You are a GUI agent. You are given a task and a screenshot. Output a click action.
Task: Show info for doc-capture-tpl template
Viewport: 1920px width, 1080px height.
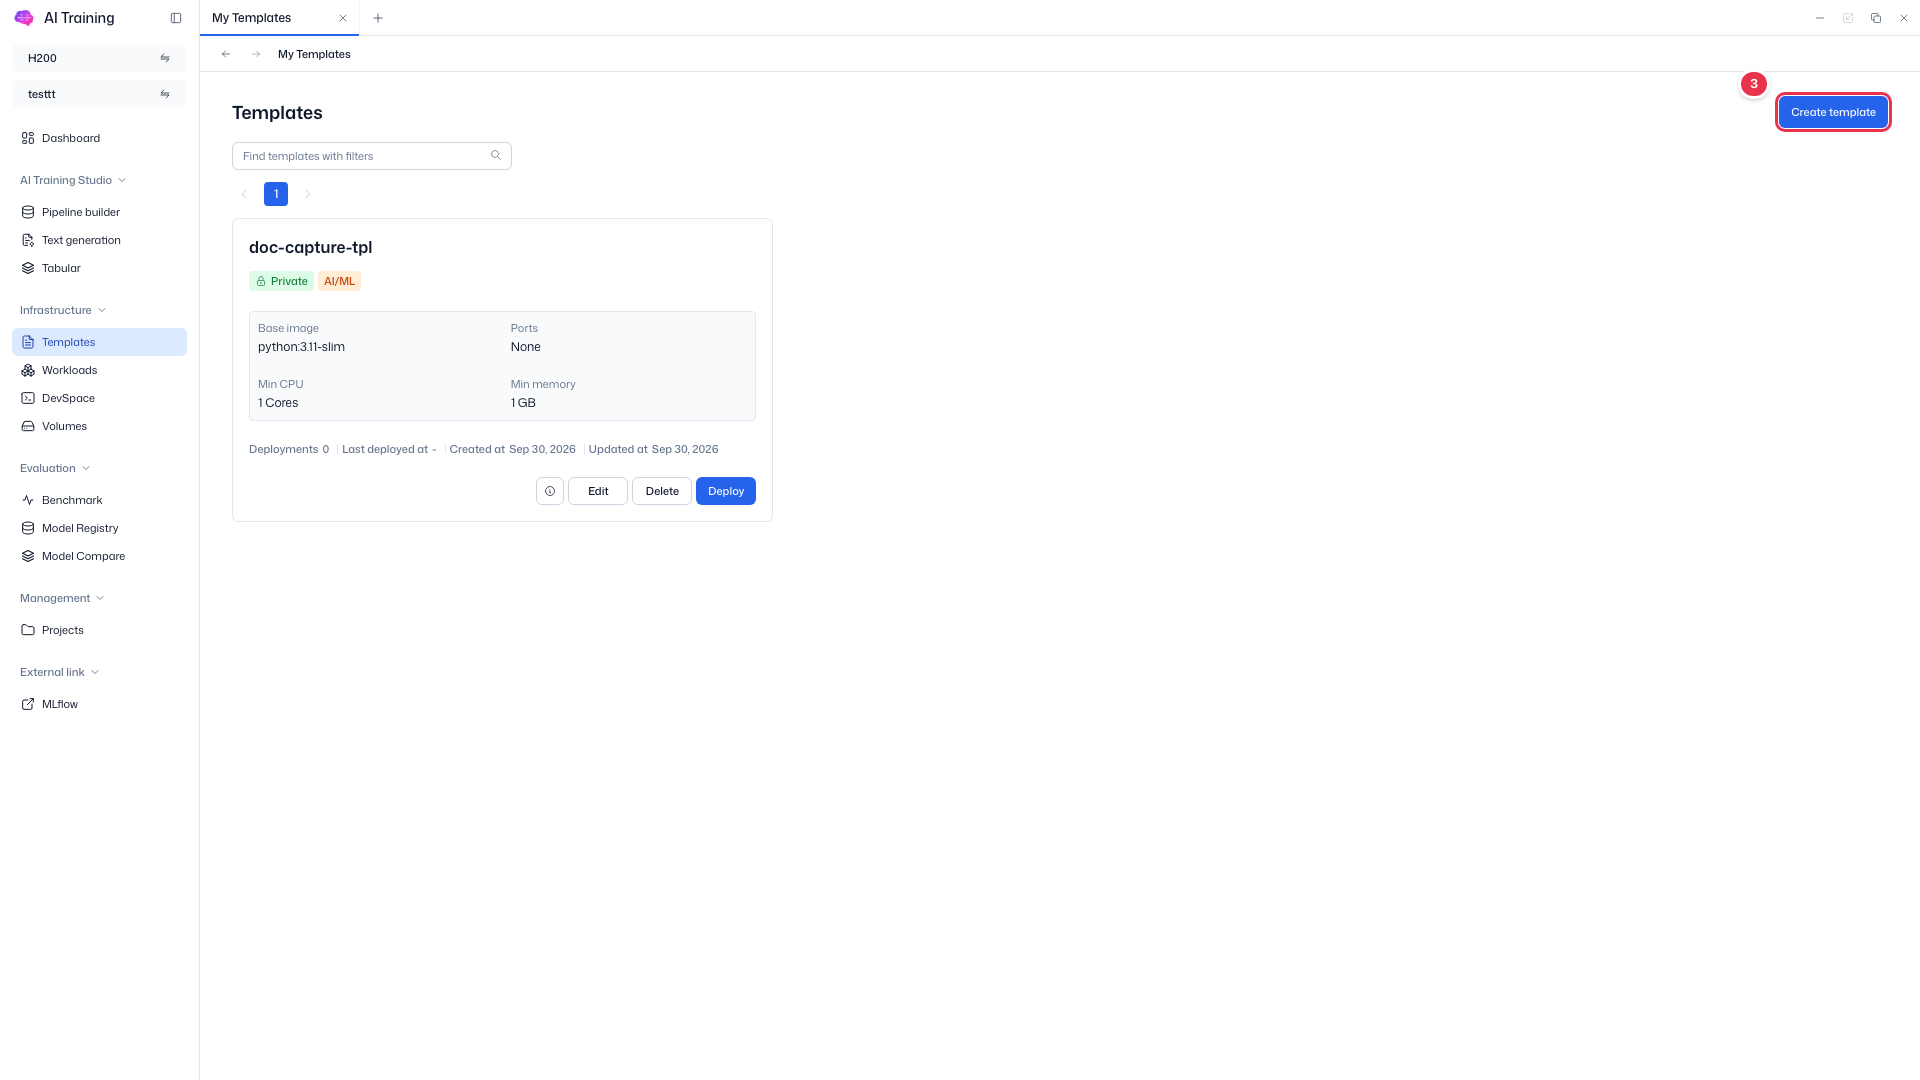[x=550, y=491]
